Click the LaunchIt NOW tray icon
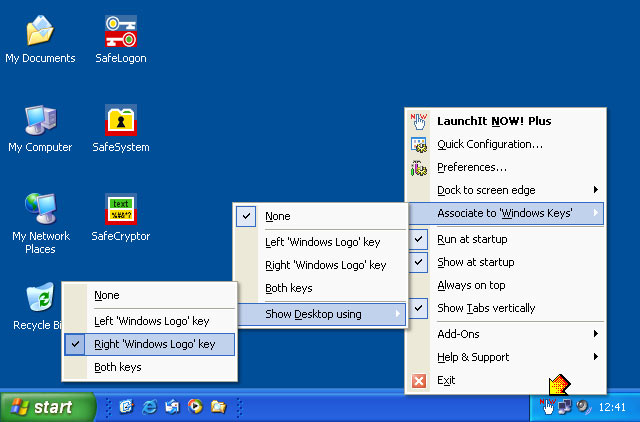This screenshot has width=640, height=422. [547, 406]
